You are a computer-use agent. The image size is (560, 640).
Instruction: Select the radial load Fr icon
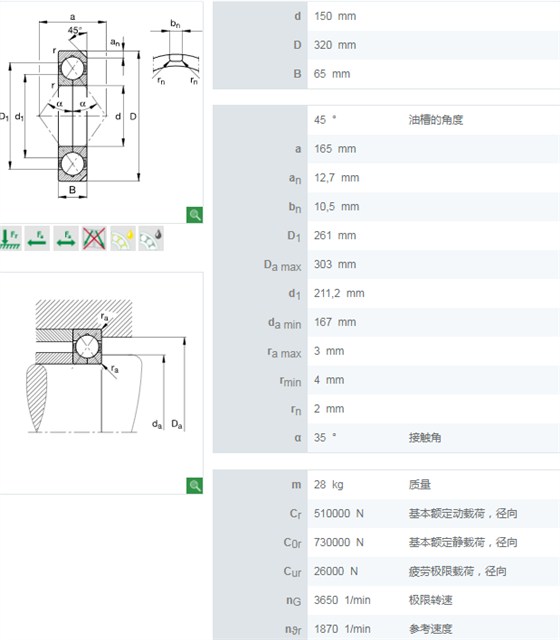[x=10, y=238]
